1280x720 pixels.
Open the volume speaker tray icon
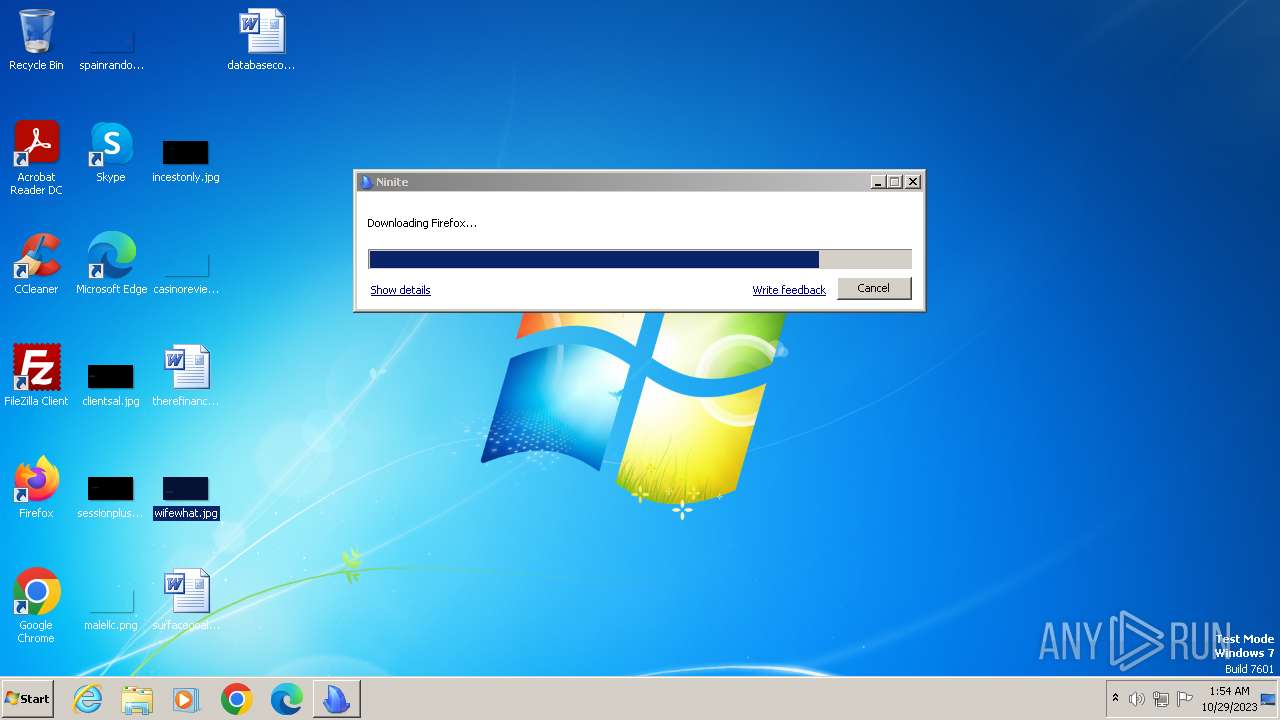1137,699
